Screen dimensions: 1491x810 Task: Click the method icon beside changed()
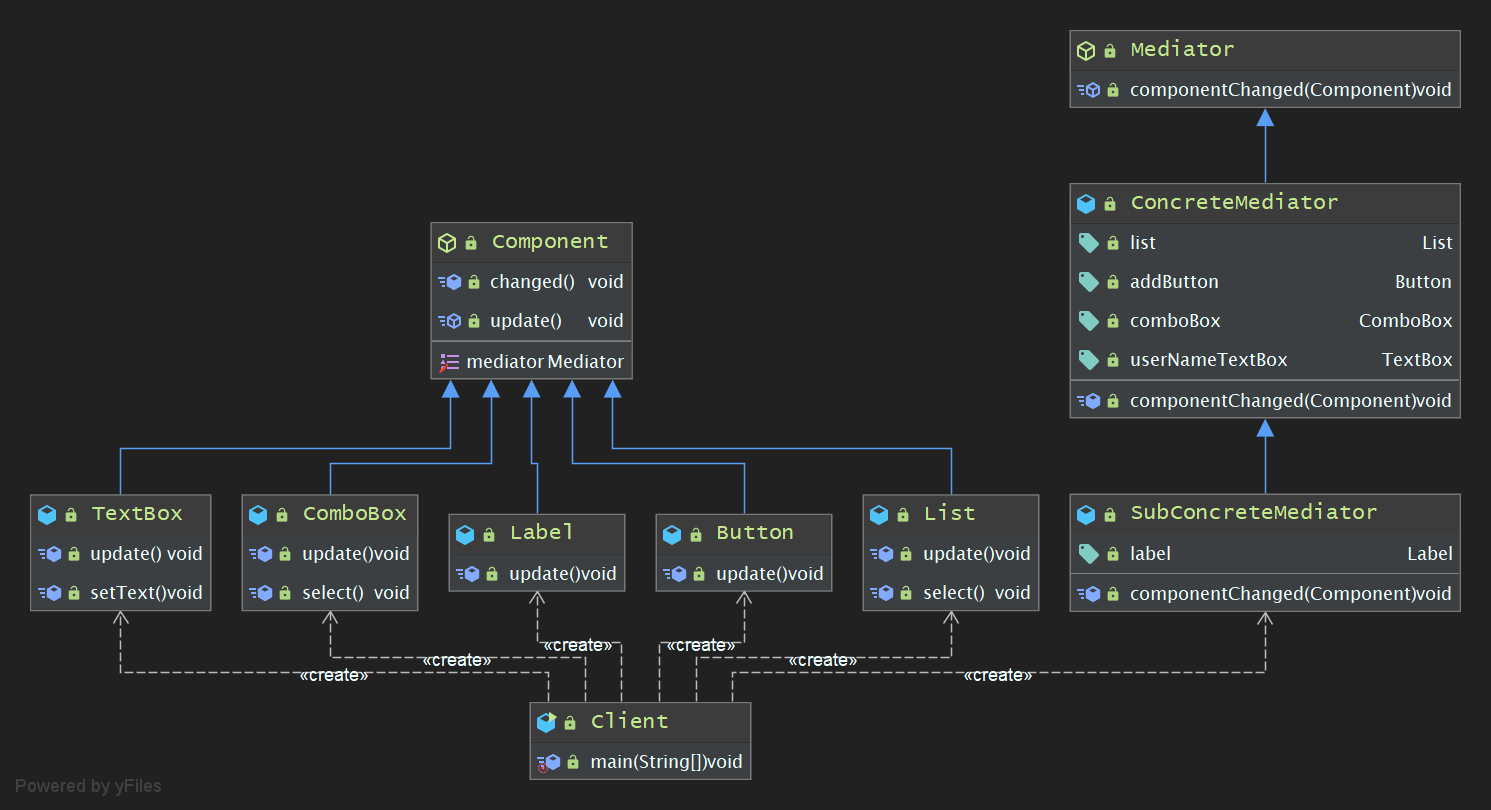click(x=450, y=282)
